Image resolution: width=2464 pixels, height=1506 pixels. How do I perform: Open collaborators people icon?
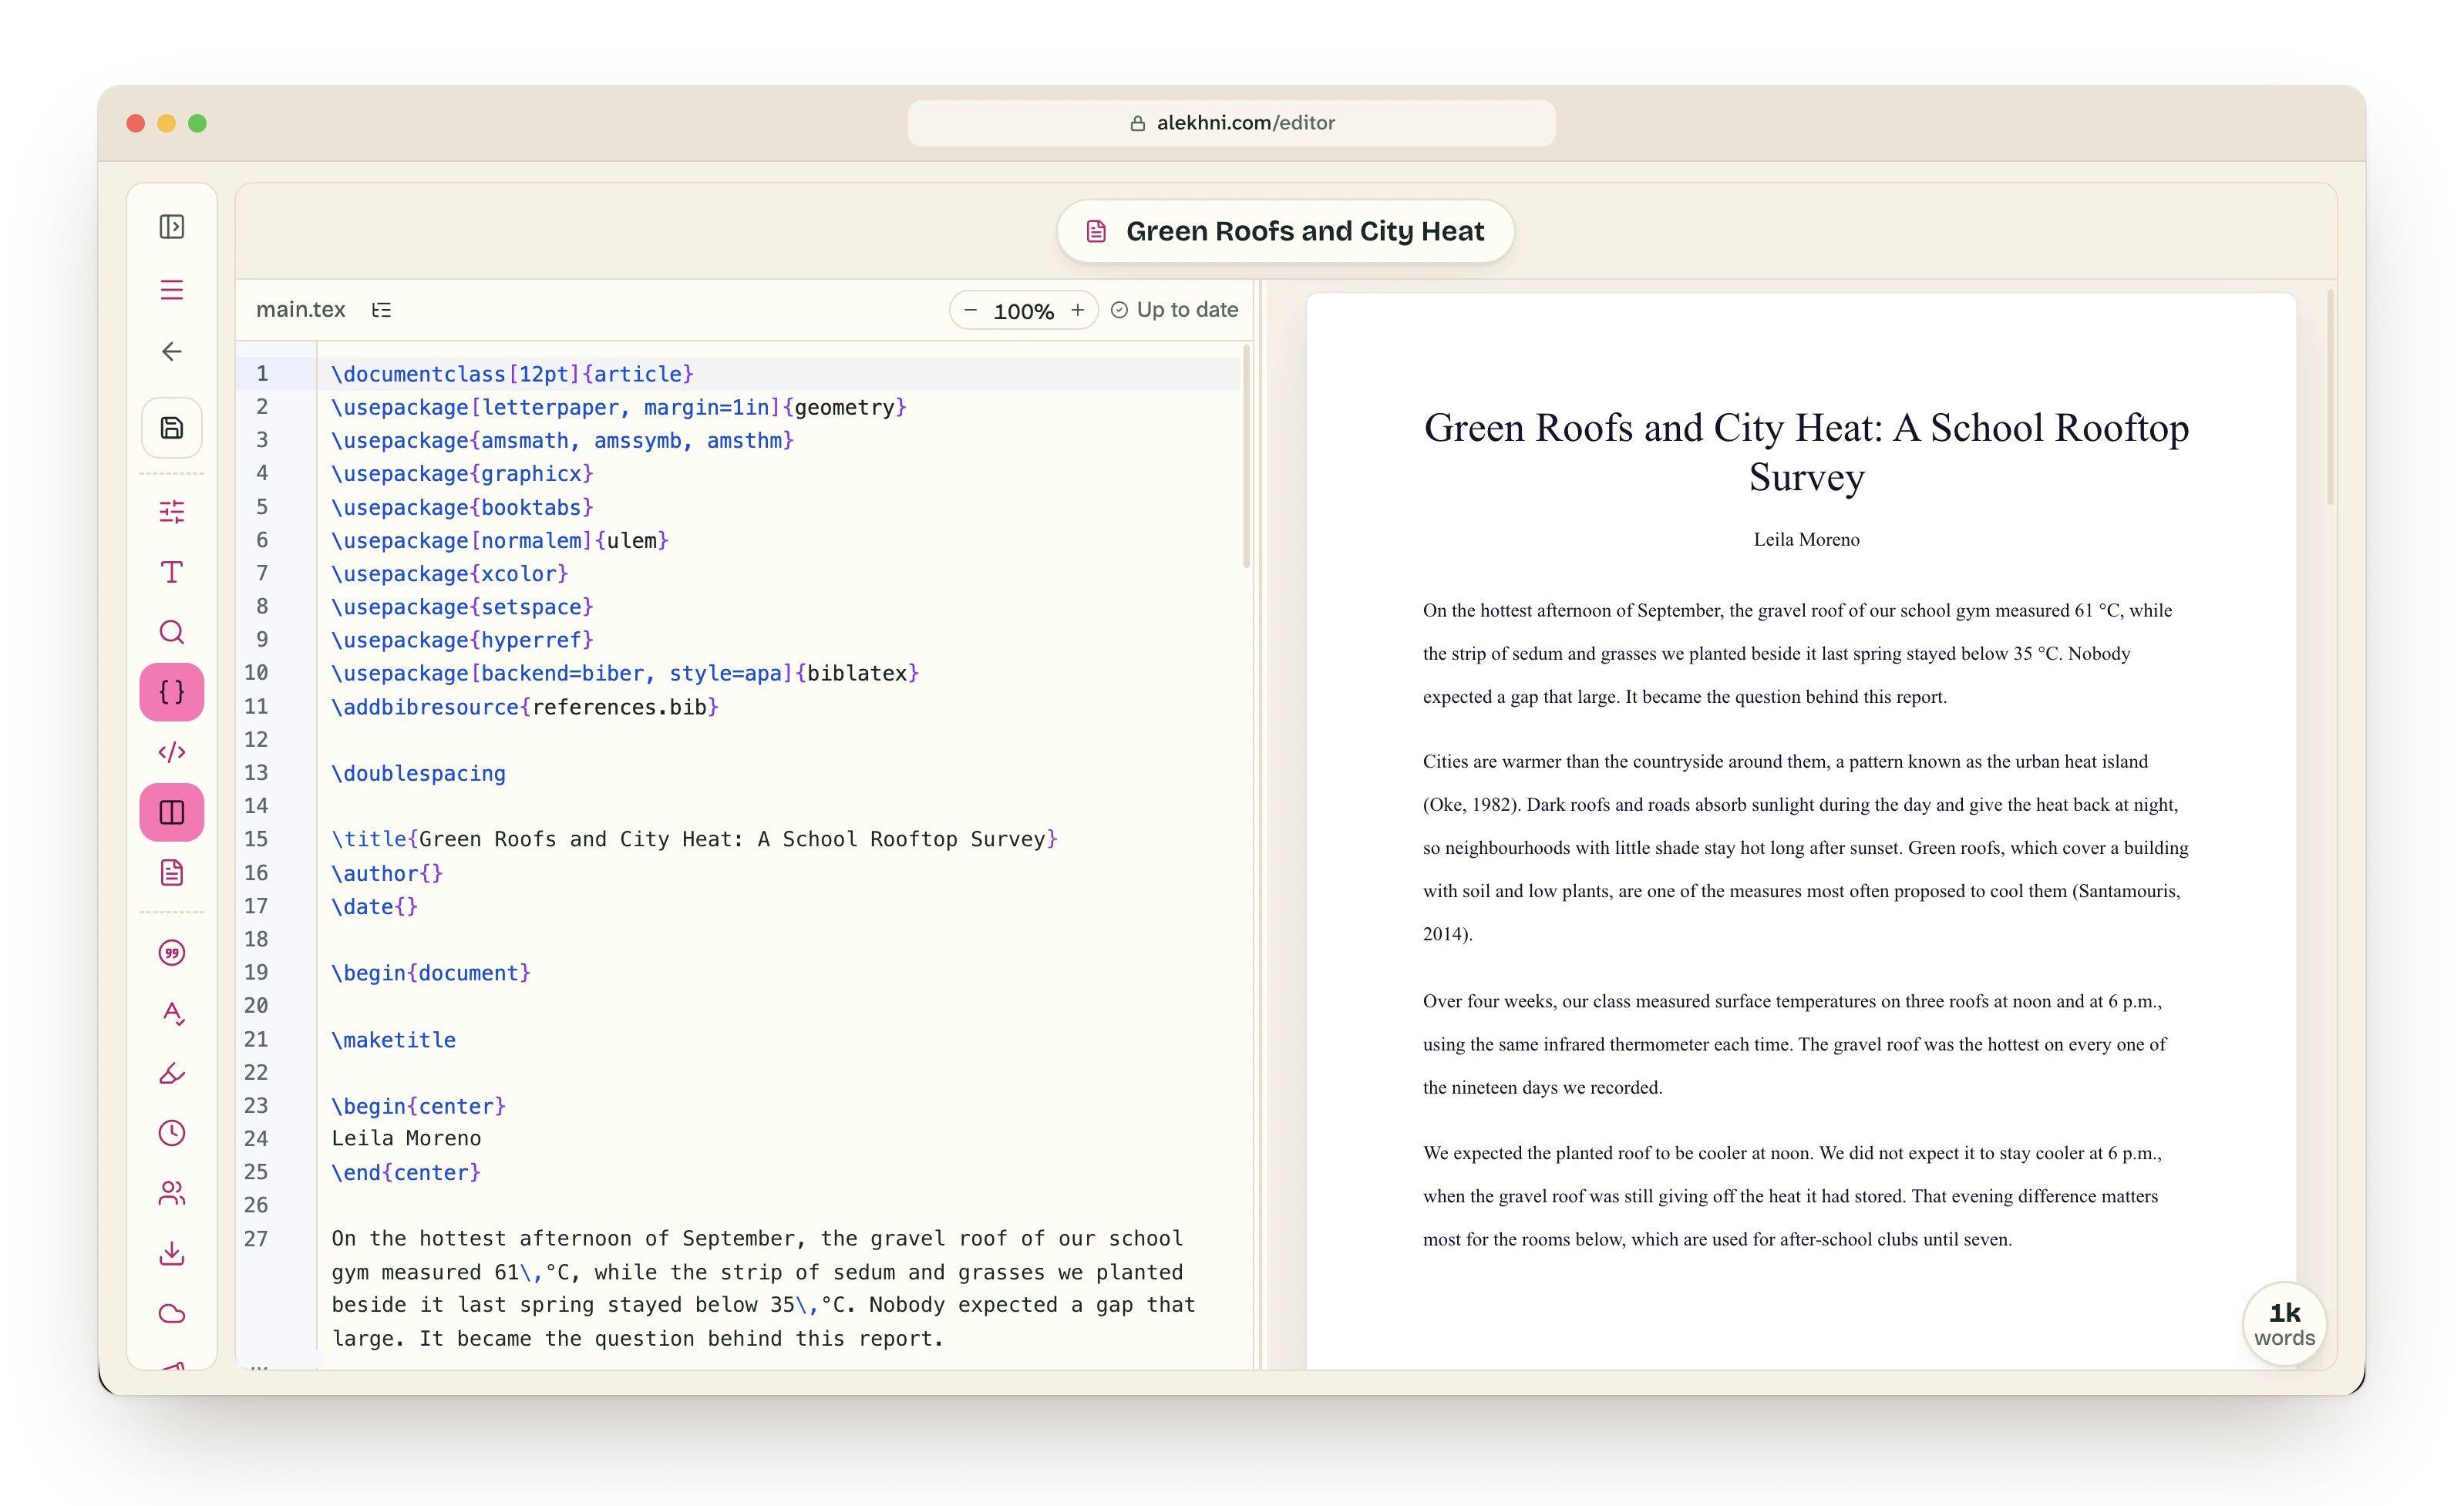coord(172,1193)
